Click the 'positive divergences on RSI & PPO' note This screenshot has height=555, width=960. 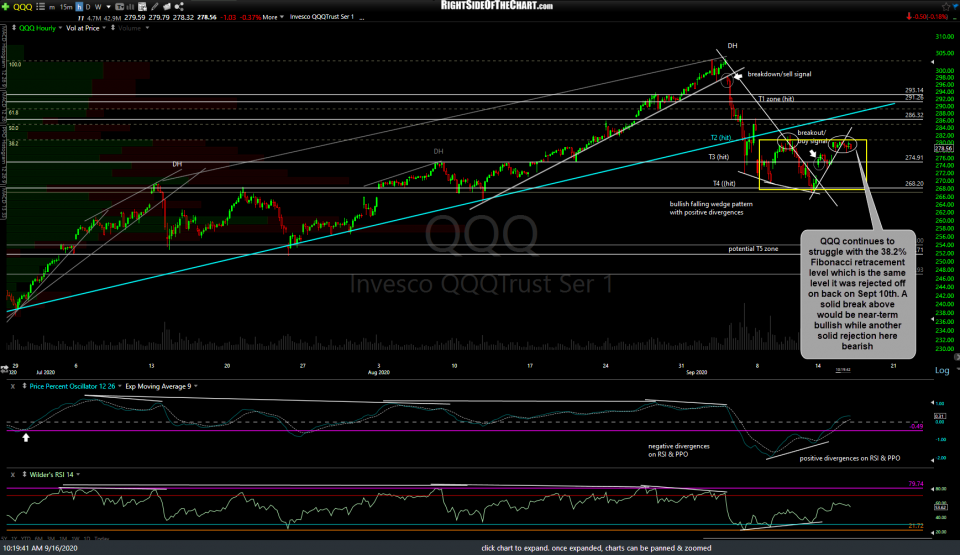(x=850, y=458)
